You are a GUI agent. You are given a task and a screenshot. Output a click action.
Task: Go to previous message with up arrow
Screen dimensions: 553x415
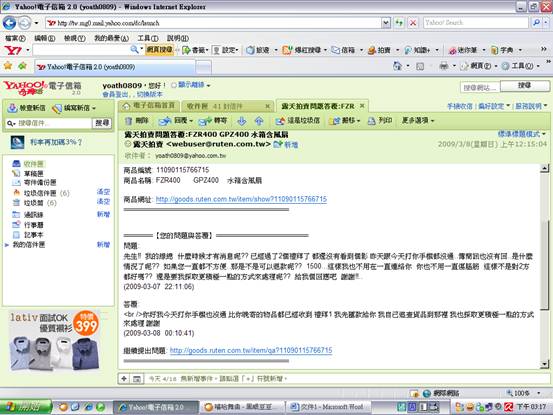pyautogui.click(x=259, y=121)
